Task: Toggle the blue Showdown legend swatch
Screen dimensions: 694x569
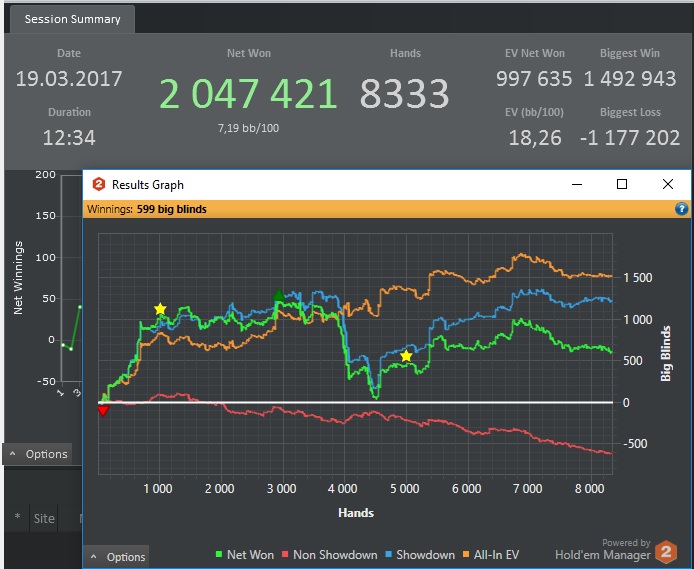Action: [x=388, y=554]
